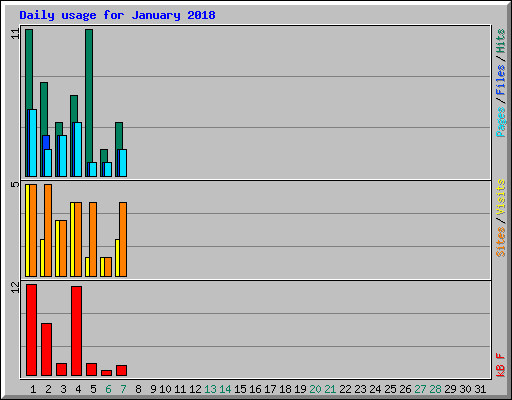Select day 2 red KB bar

point(46,349)
